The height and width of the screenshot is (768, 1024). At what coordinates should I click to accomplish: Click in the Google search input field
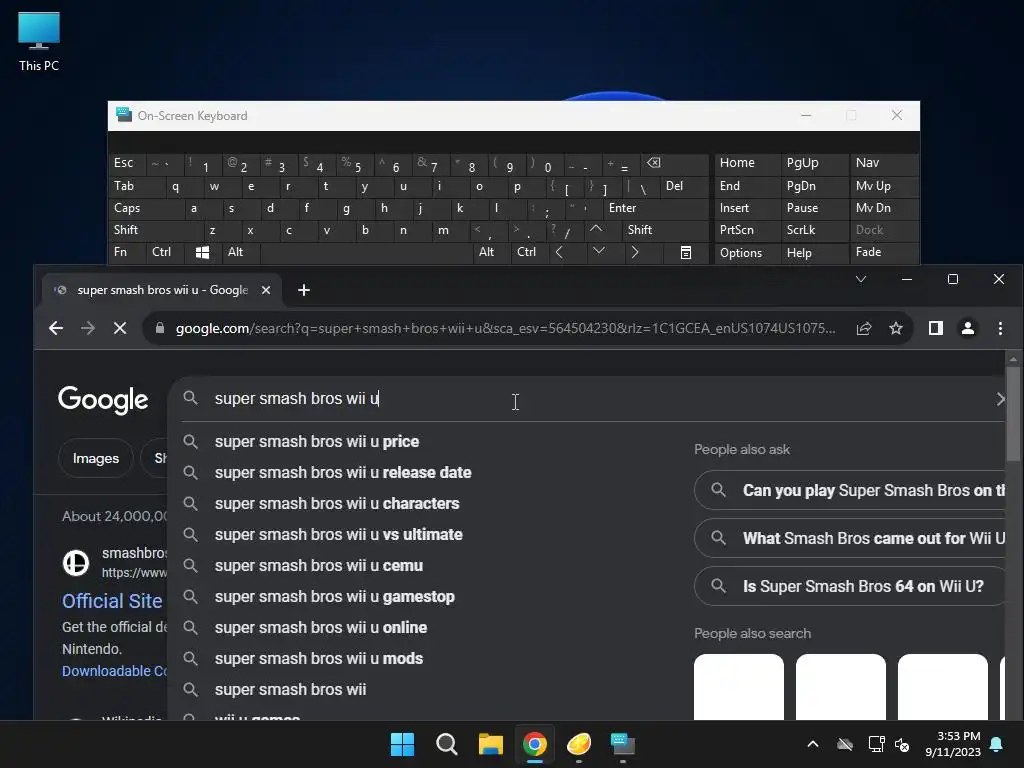(588, 398)
